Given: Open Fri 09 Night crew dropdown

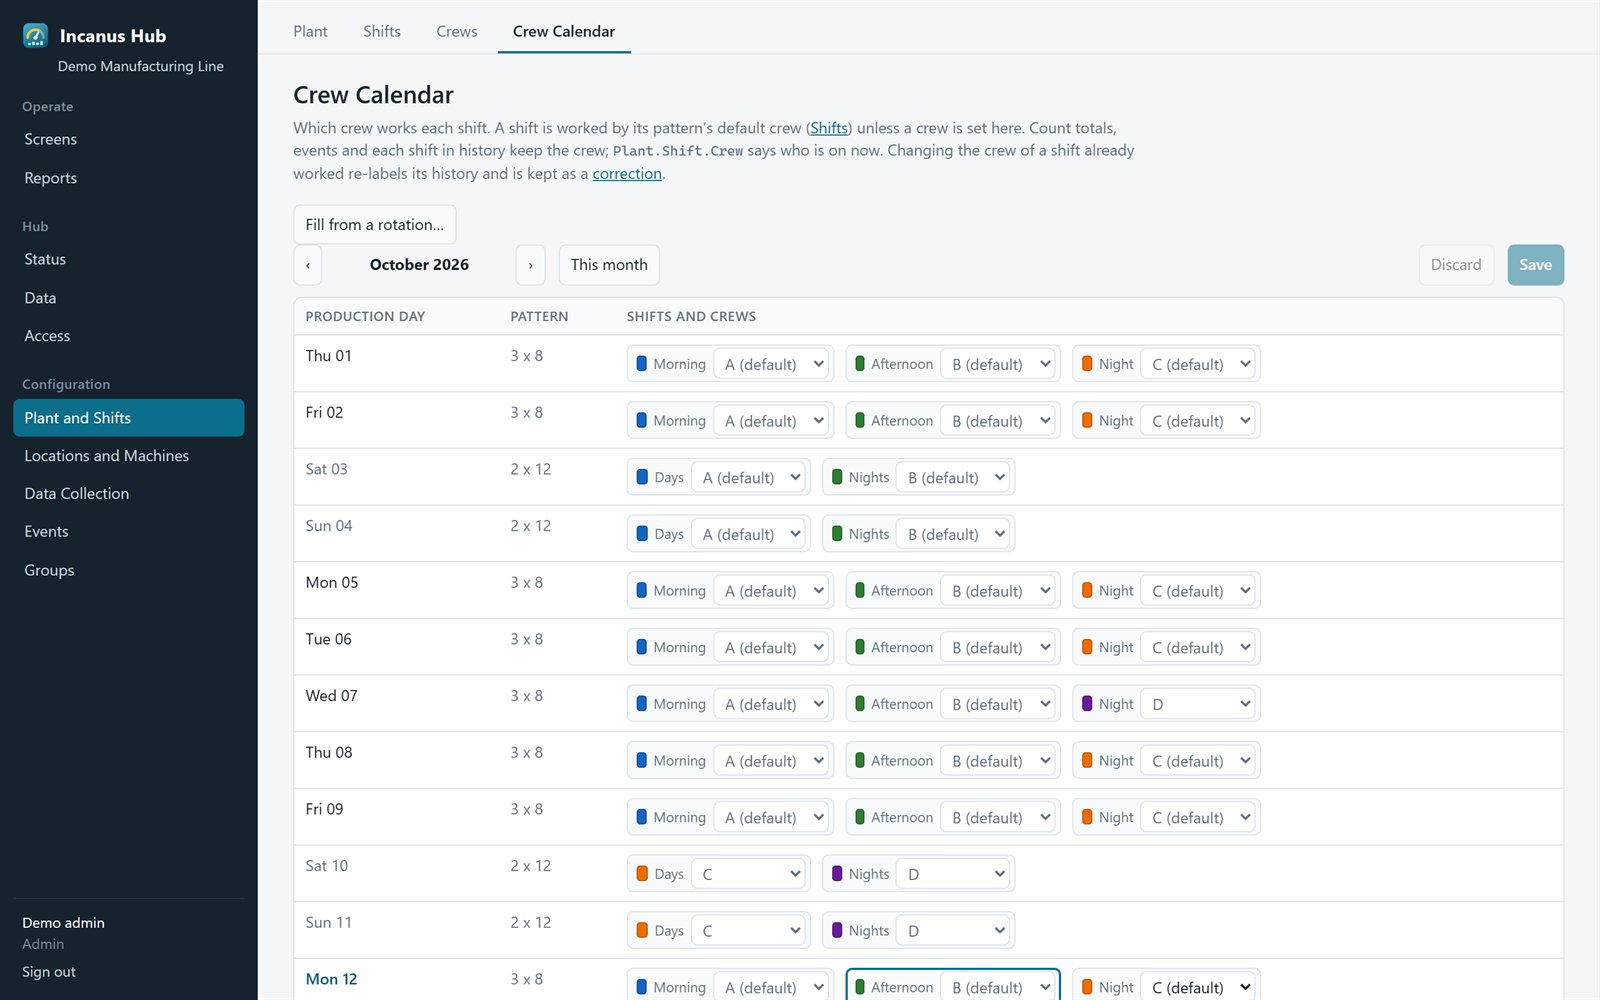Looking at the screenshot, I should (1199, 818).
